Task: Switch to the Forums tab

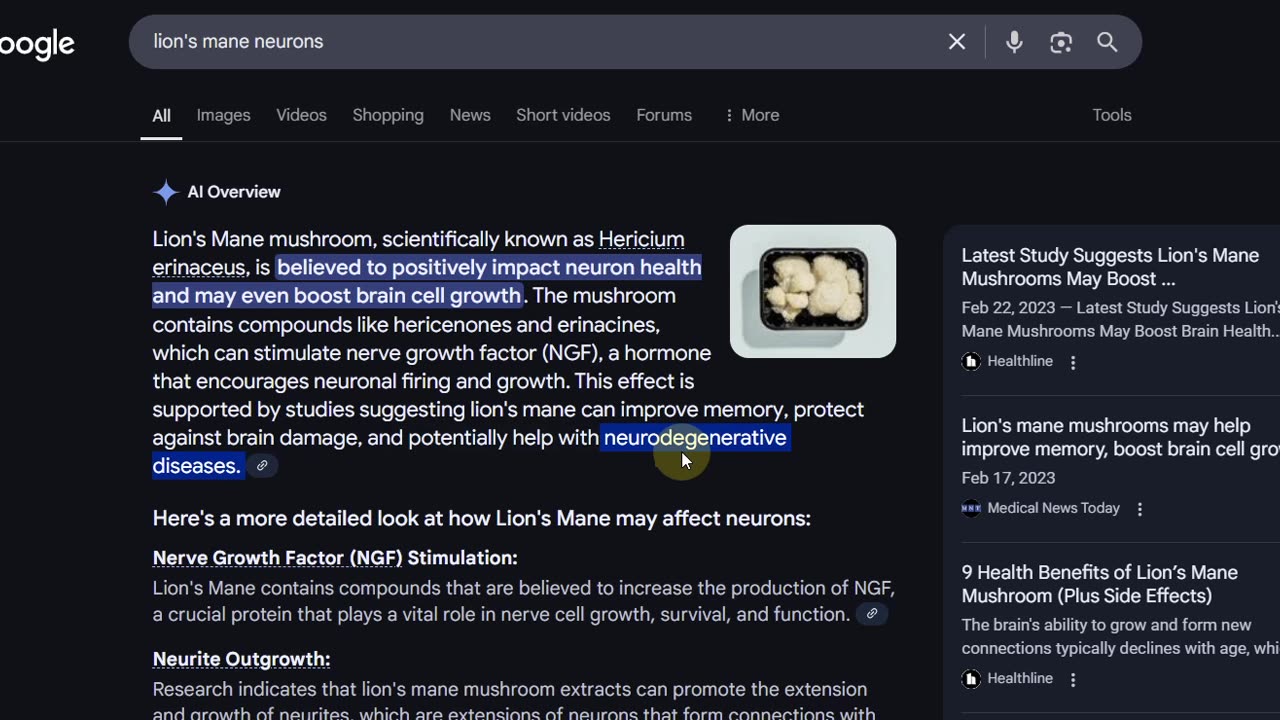Action: [x=664, y=115]
